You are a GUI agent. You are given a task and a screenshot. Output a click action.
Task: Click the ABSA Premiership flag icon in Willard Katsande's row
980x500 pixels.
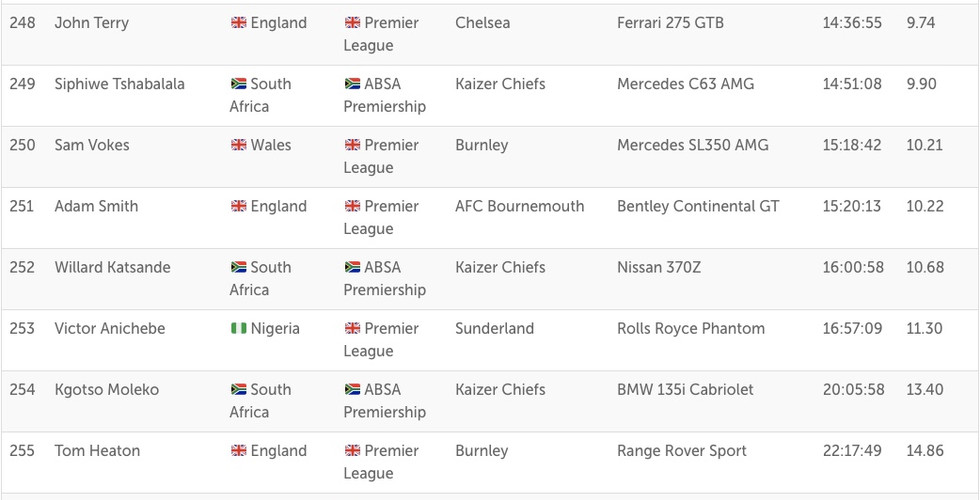point(352,268)
